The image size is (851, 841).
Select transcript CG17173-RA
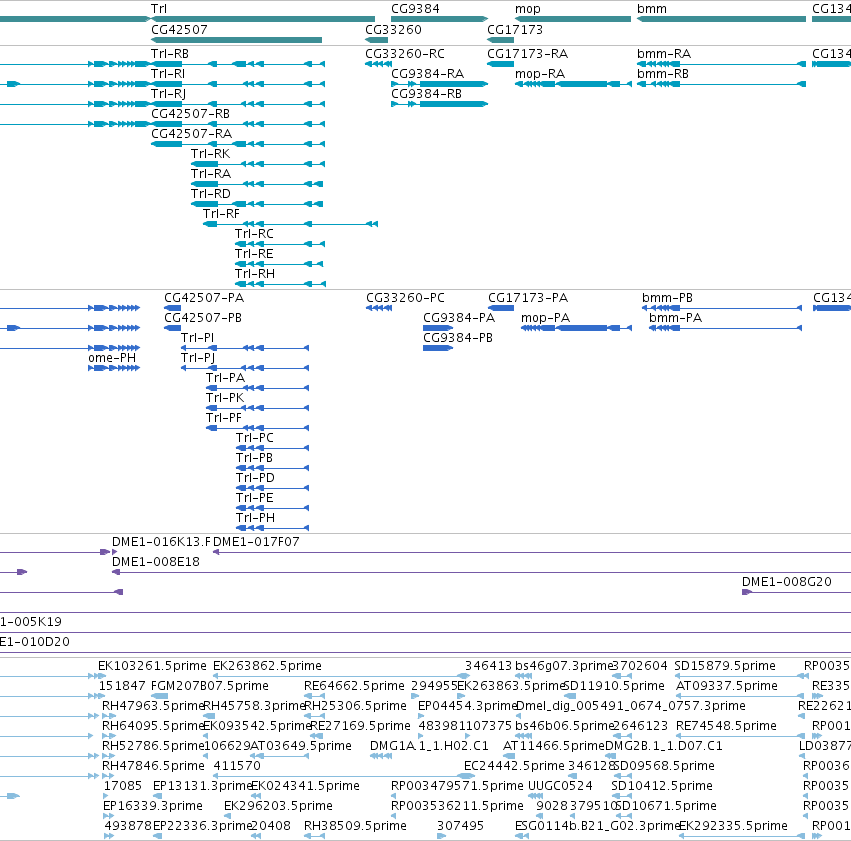coord(528,54)
